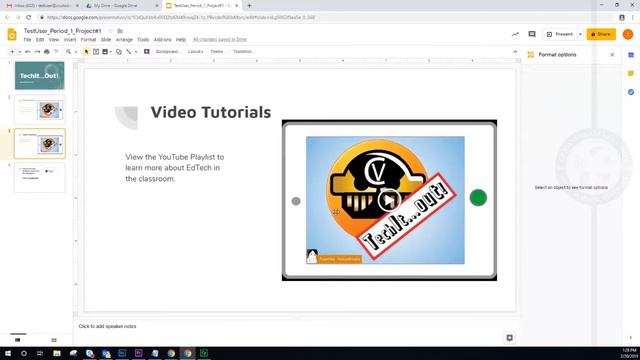The height and width of the screenshot is (360, 640).
Task: Open the View menu
Action: [x=54, y=40]
